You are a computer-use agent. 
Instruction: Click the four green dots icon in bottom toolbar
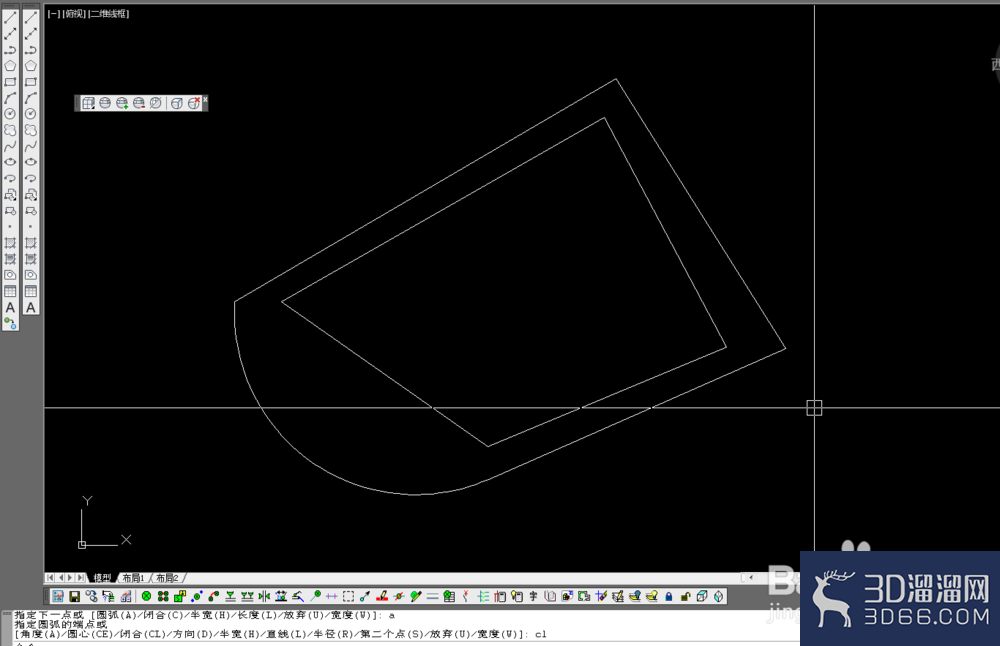(x=163, y=596)
